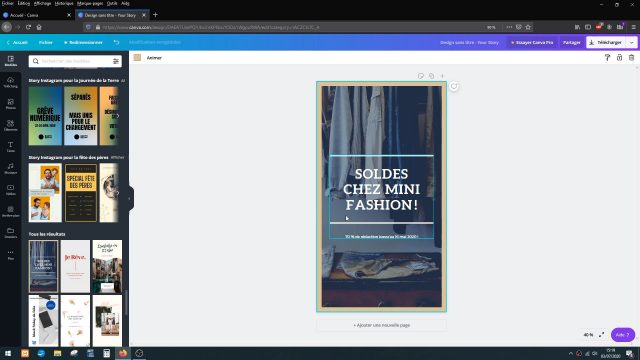The height and width of the screenshot is (360, 640).
Task: Click the Firefox home button
Action: (x=39, y=27)
